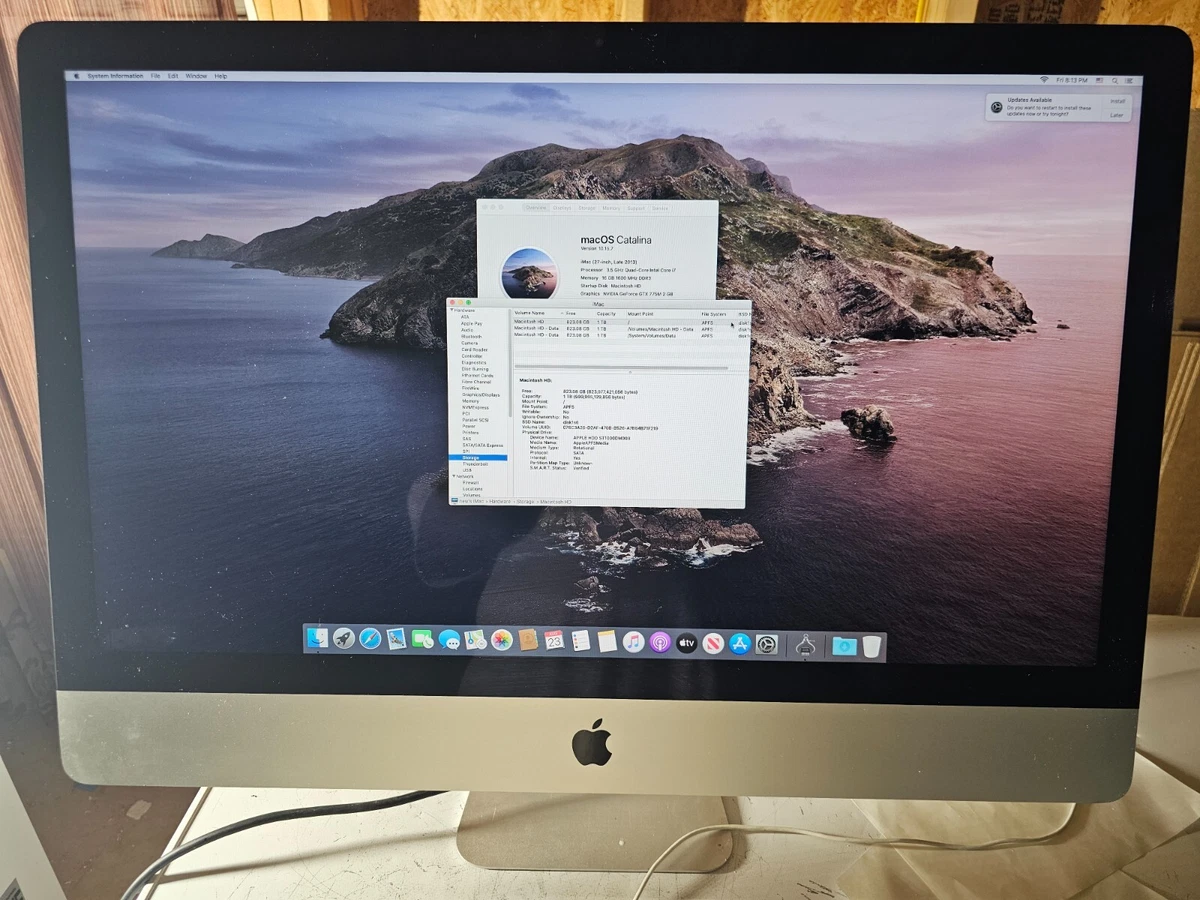Open the Apple TV app in the Dock
Image resolution: width=1200 pixels, height=900 pixels.
click(x=687, y=643)
